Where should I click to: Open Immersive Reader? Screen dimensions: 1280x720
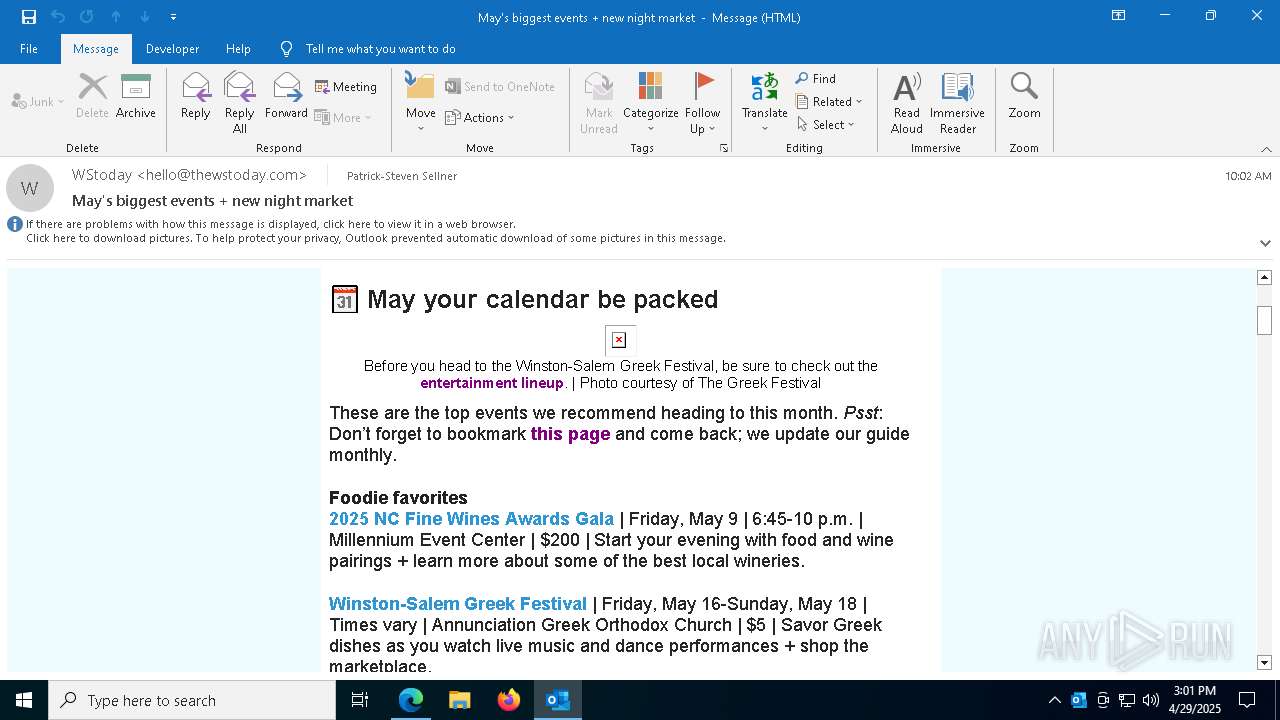tap(958, 103)
